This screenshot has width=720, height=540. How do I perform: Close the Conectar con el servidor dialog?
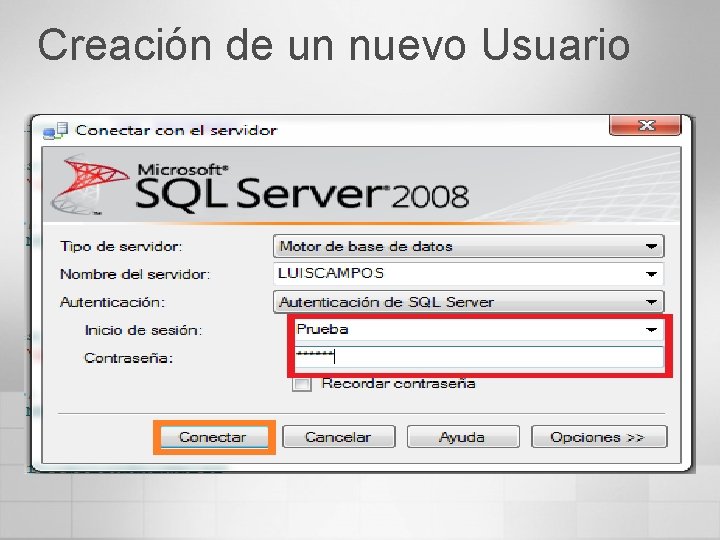645,125
